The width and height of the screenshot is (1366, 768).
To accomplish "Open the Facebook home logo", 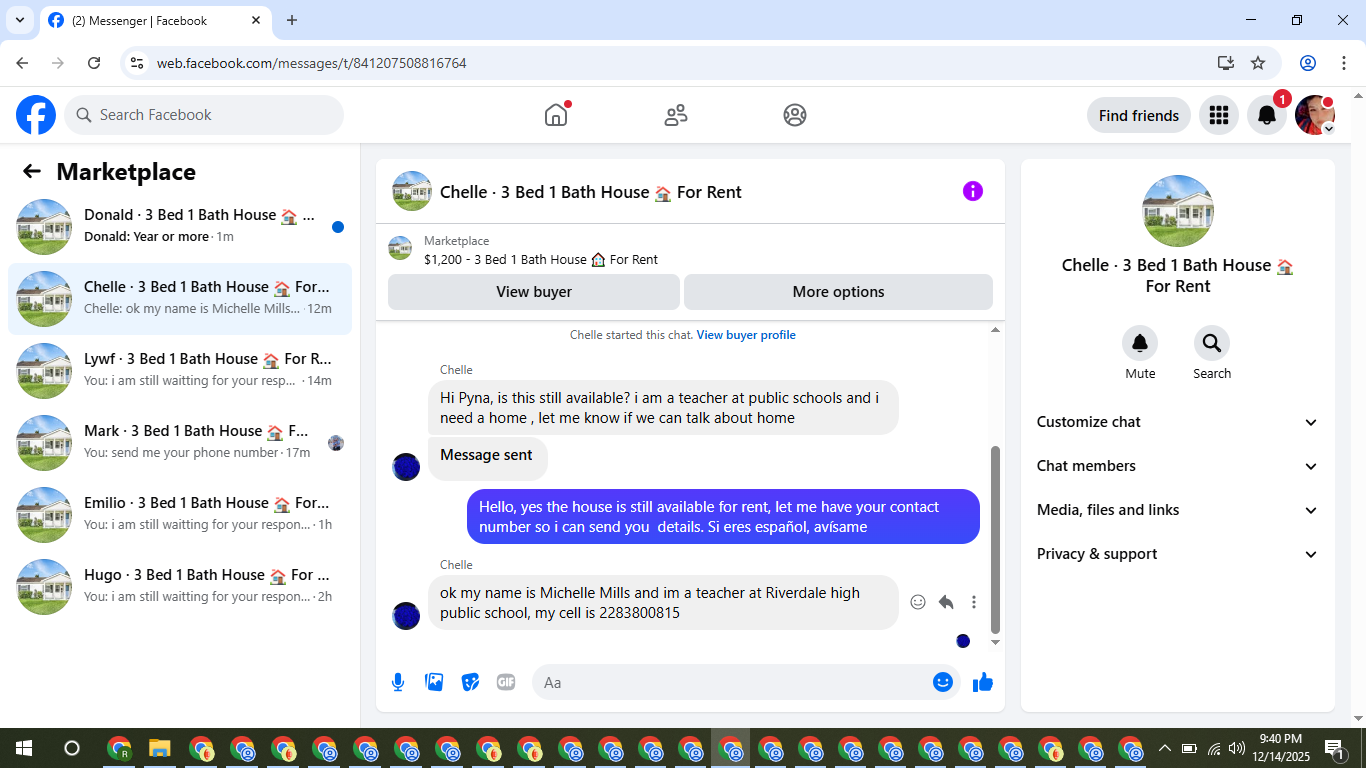I will [x=36, y=115].
